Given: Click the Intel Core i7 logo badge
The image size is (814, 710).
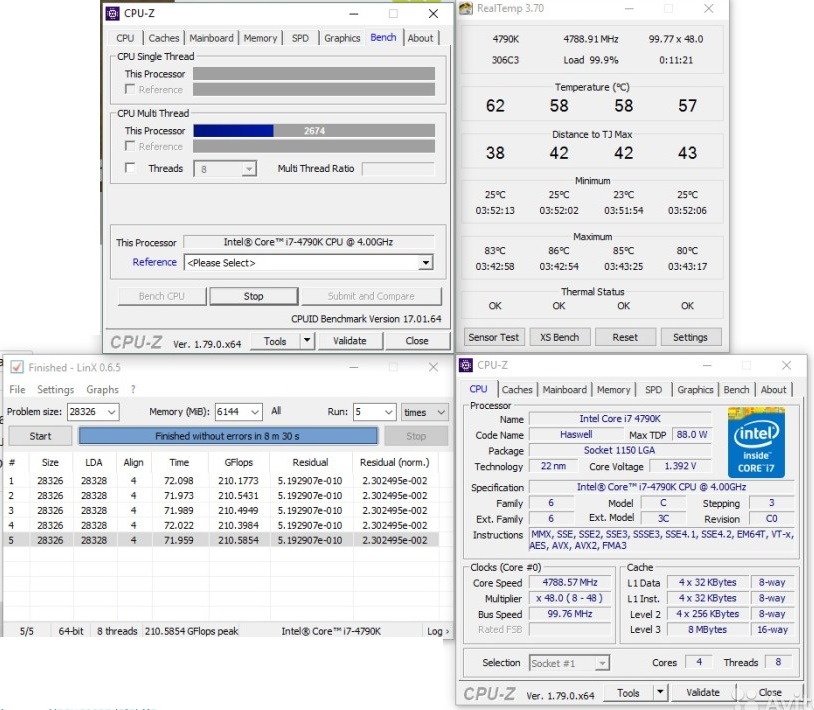Looking at the screenshot, I should (x=756, y=443).
